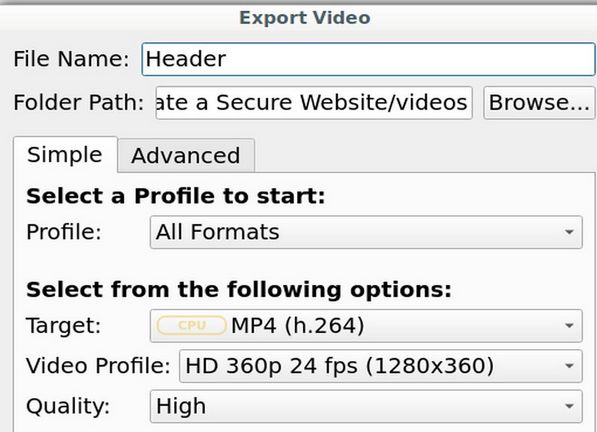Focus the File Name field containing Header
The image size is (597, 432).
(368, 59)
